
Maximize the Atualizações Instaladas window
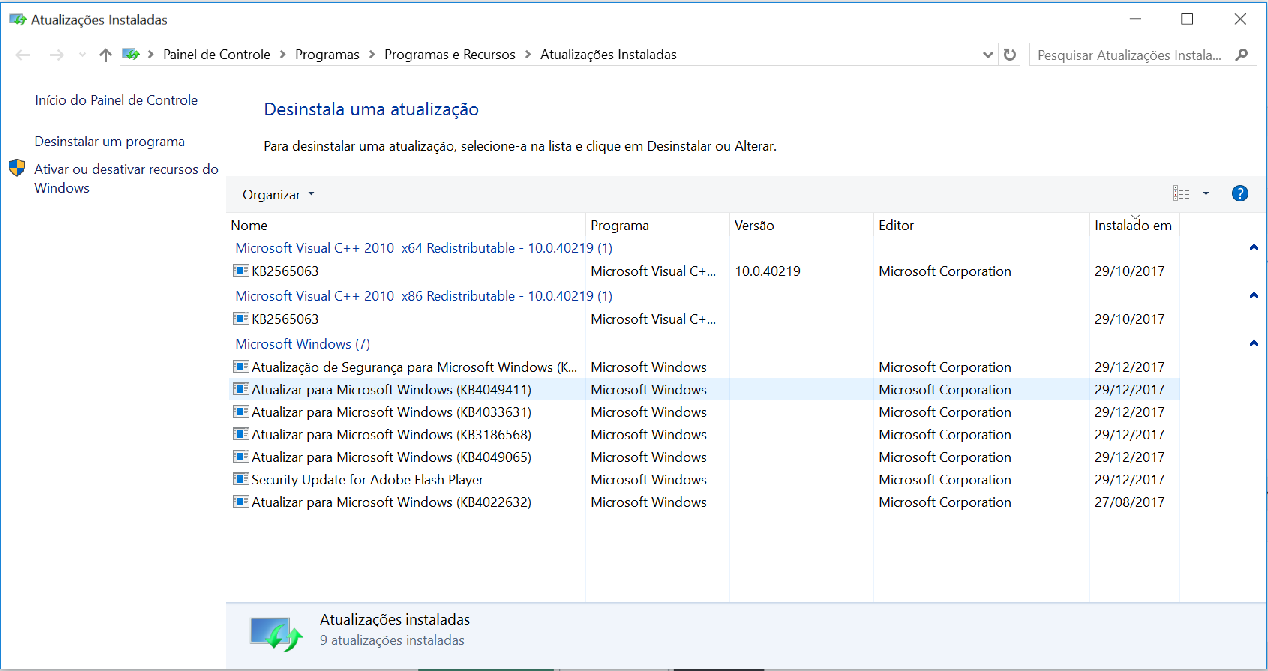point(1187,19)
